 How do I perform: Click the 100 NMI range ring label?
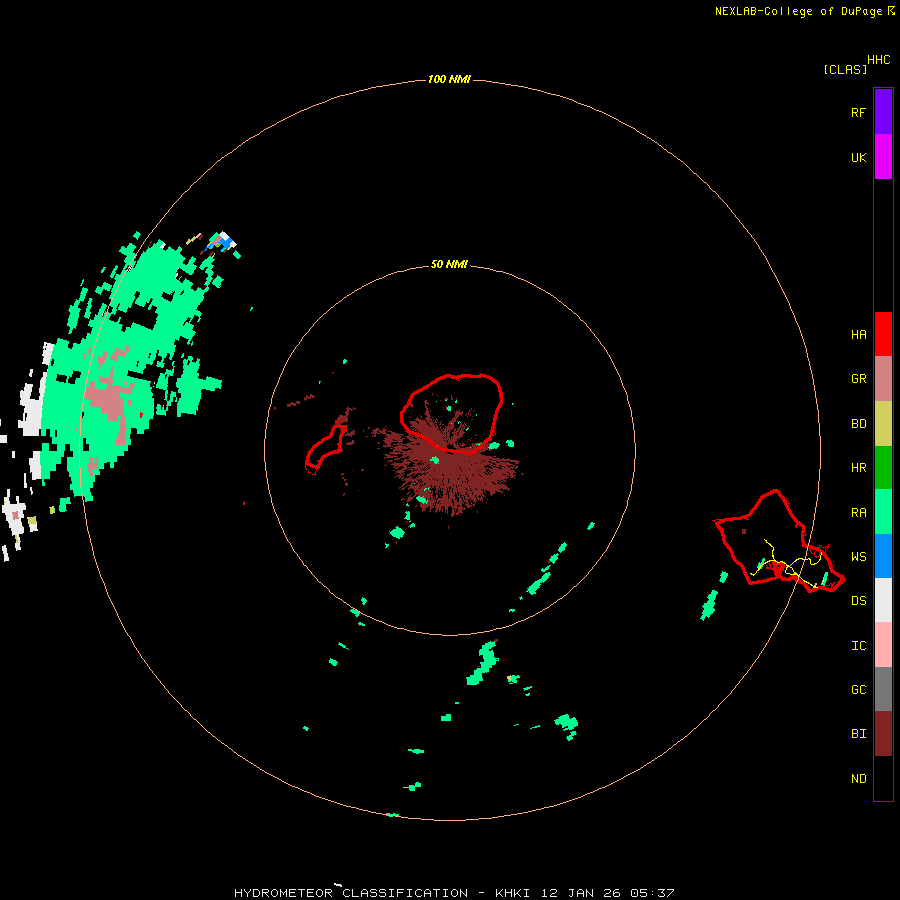[x=449, y=79]
